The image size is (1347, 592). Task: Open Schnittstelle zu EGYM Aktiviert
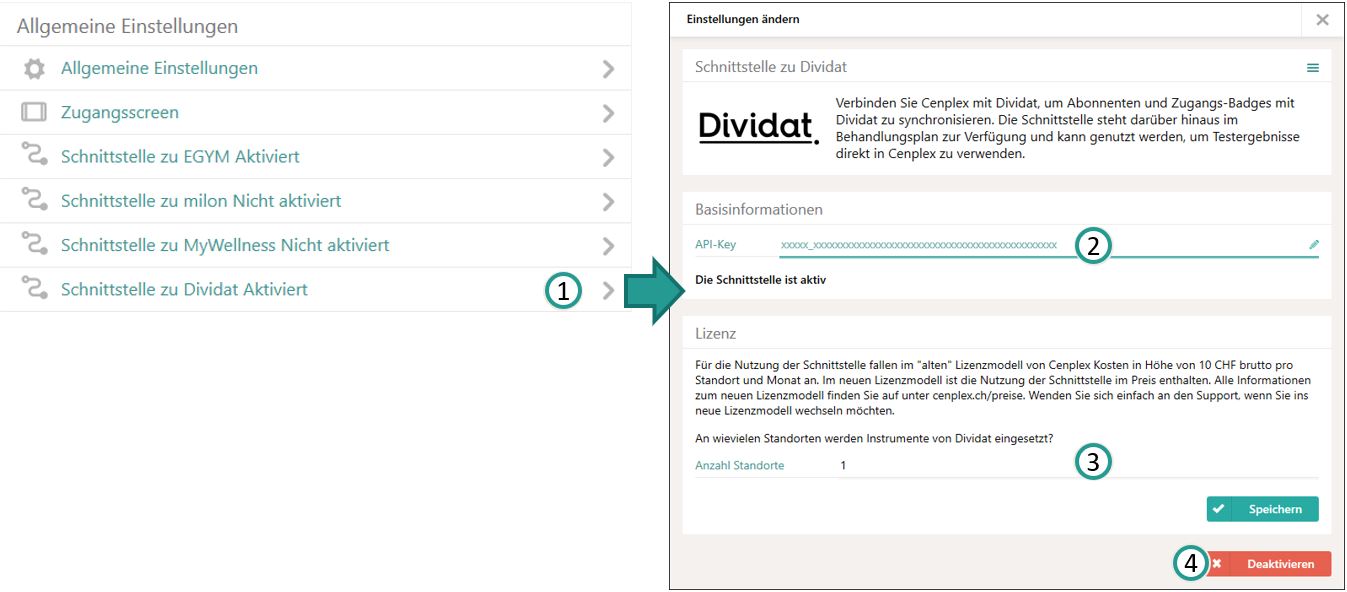pos(315,157)
